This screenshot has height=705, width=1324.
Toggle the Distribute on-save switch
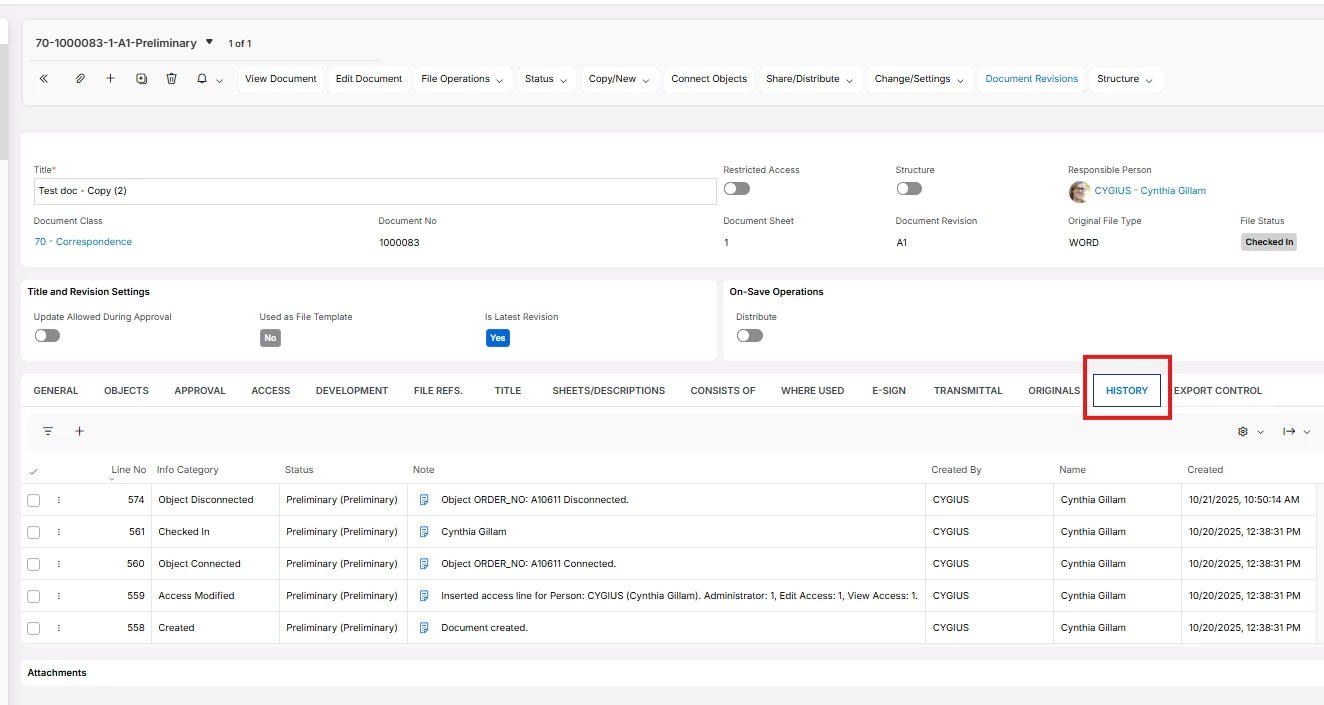pos(749,336)
